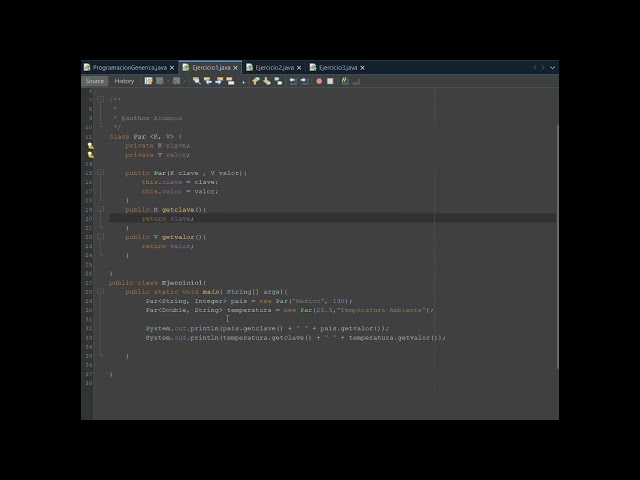640x480 pixels.
Task: Click 'pais.getvalor()' in println line
Action: pyautogui.click(x=353, y=328)
